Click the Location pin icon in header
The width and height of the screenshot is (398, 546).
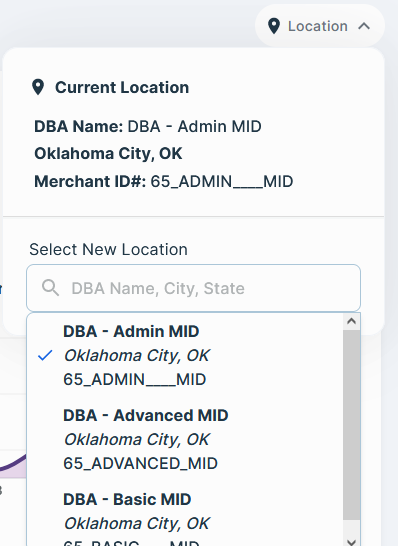[274, 26]
